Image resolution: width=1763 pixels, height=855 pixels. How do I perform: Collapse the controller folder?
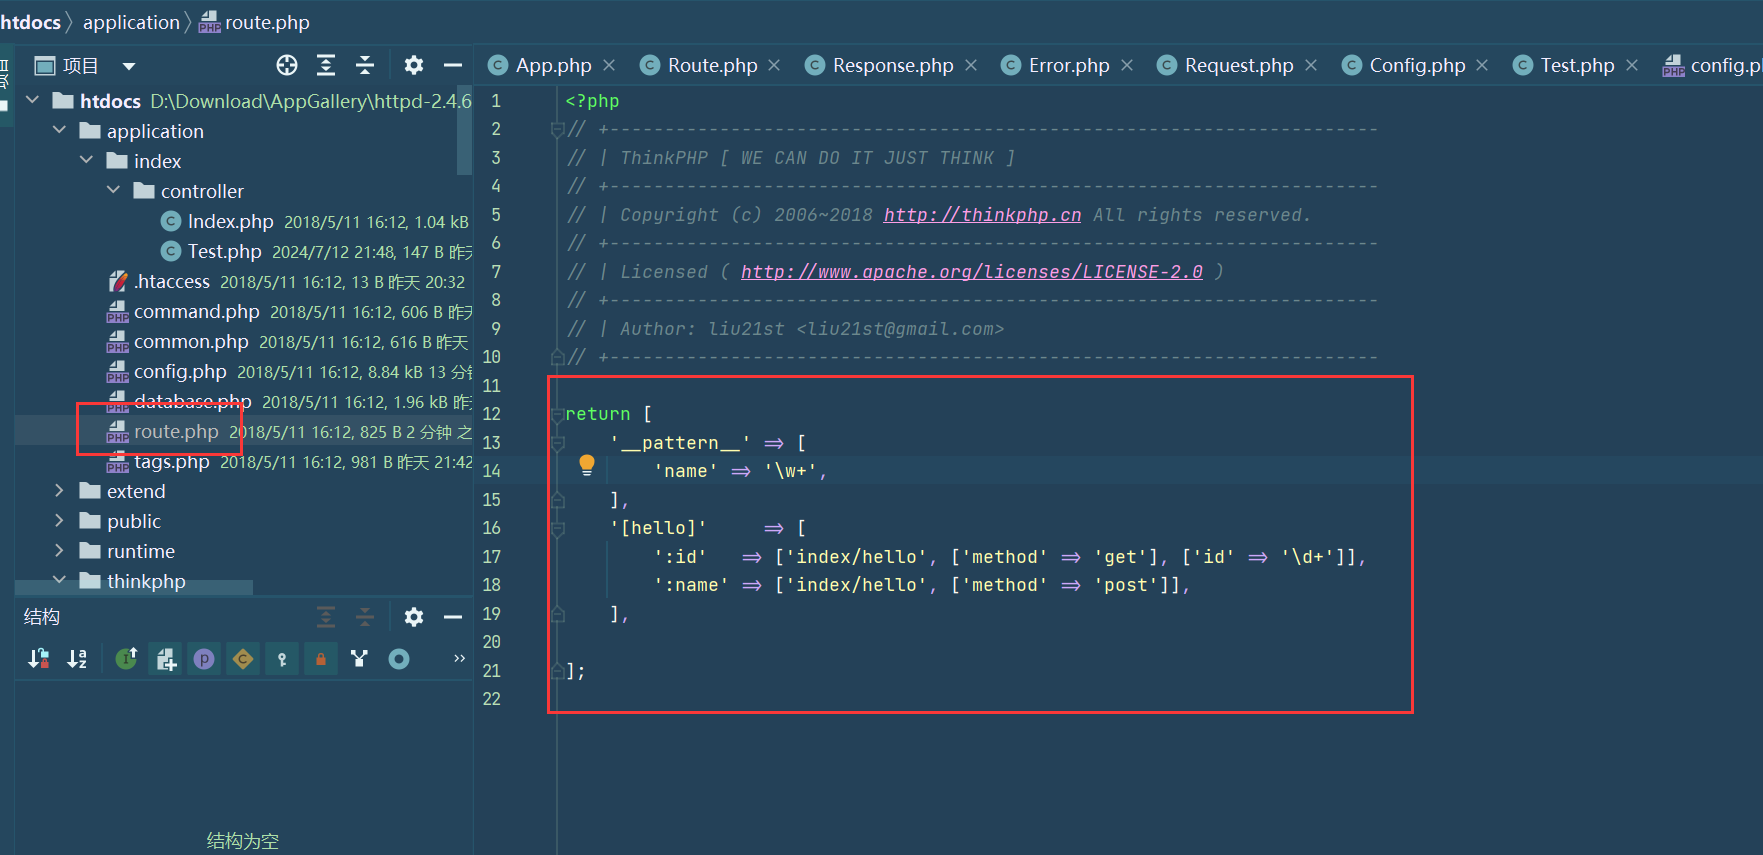point(114,190)
